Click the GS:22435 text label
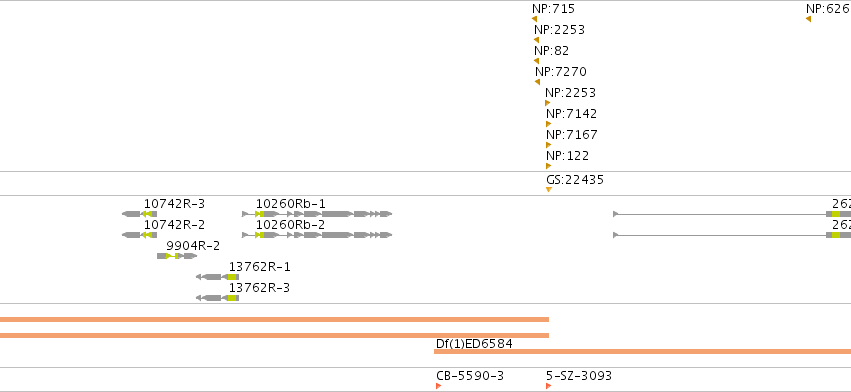The width and height of the screenshot is (851, 392). click(575, 180)
